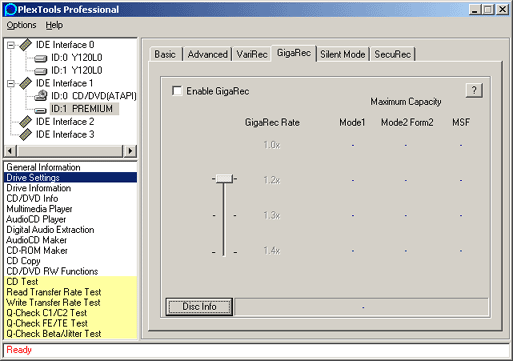This screenshot has width=513, height=361.
Task: Collapse the IDE Interface 1 tree node
Action: pos(11,83)
